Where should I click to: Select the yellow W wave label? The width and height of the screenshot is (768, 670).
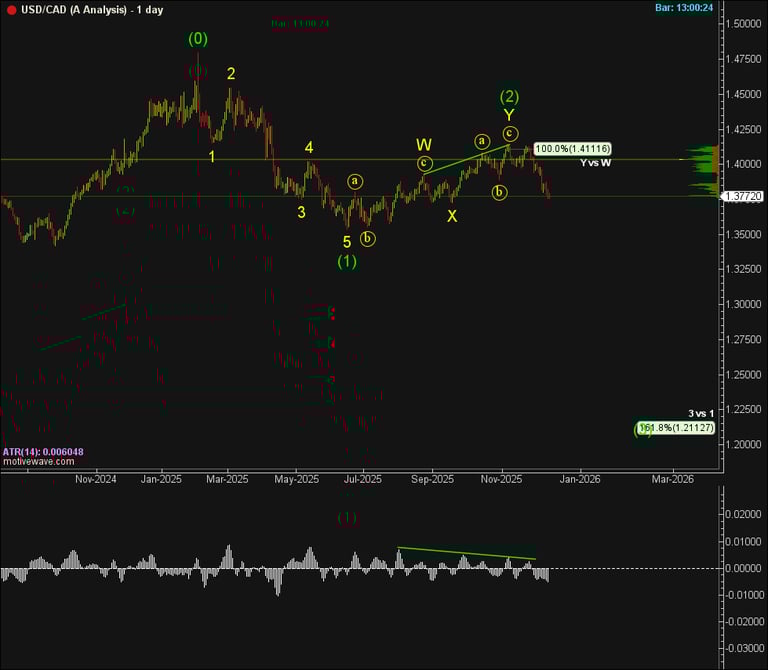point(424,145)
